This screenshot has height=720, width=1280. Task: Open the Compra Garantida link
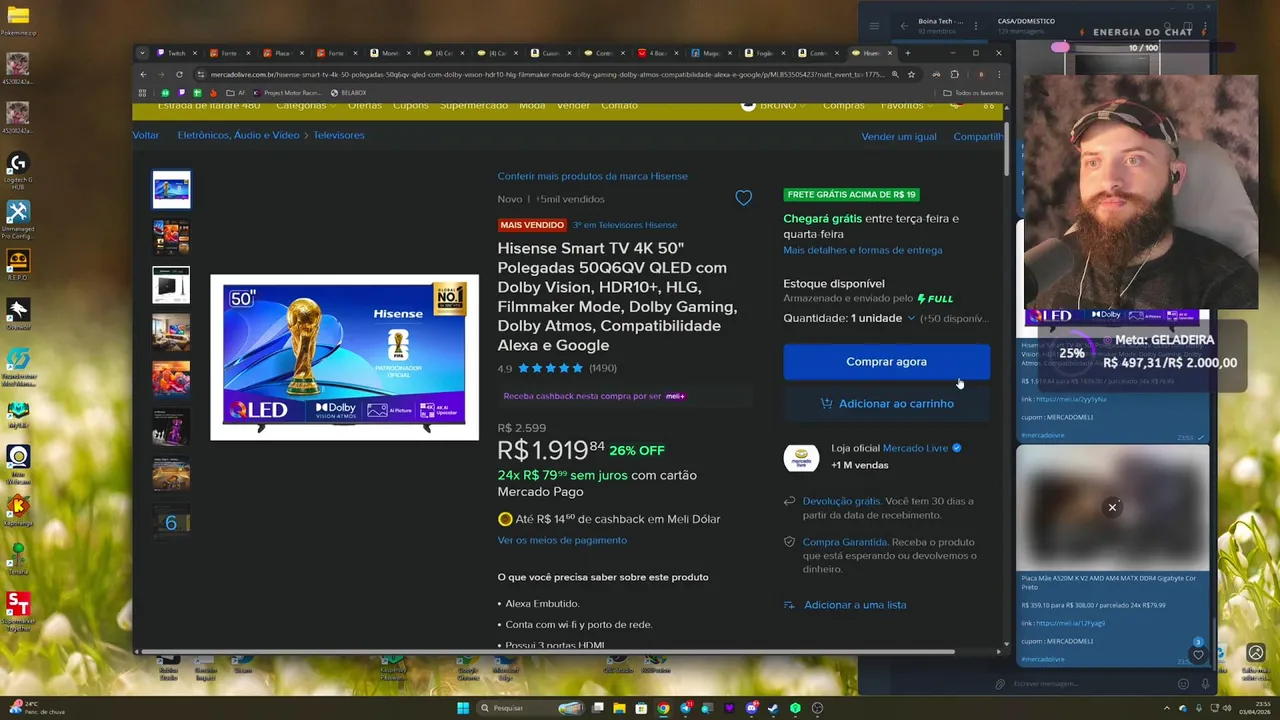pos(844,542)
